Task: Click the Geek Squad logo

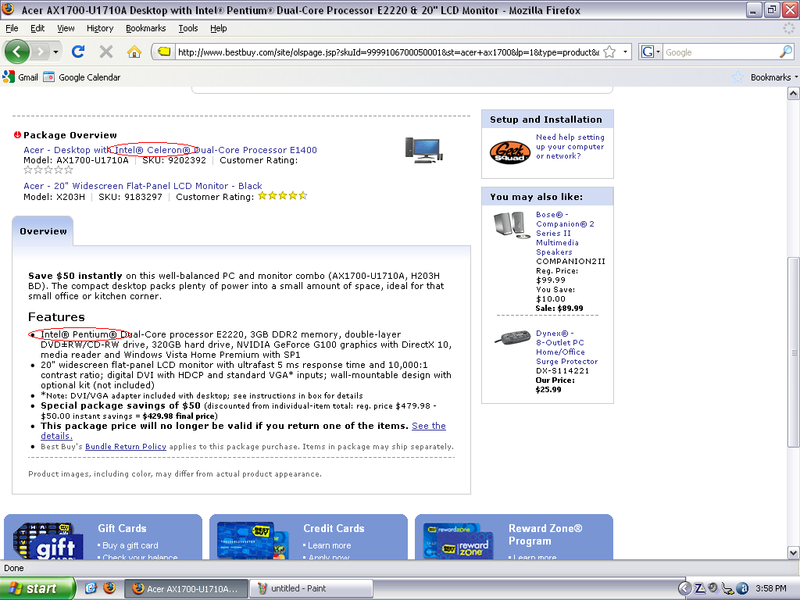Action: 510,152
